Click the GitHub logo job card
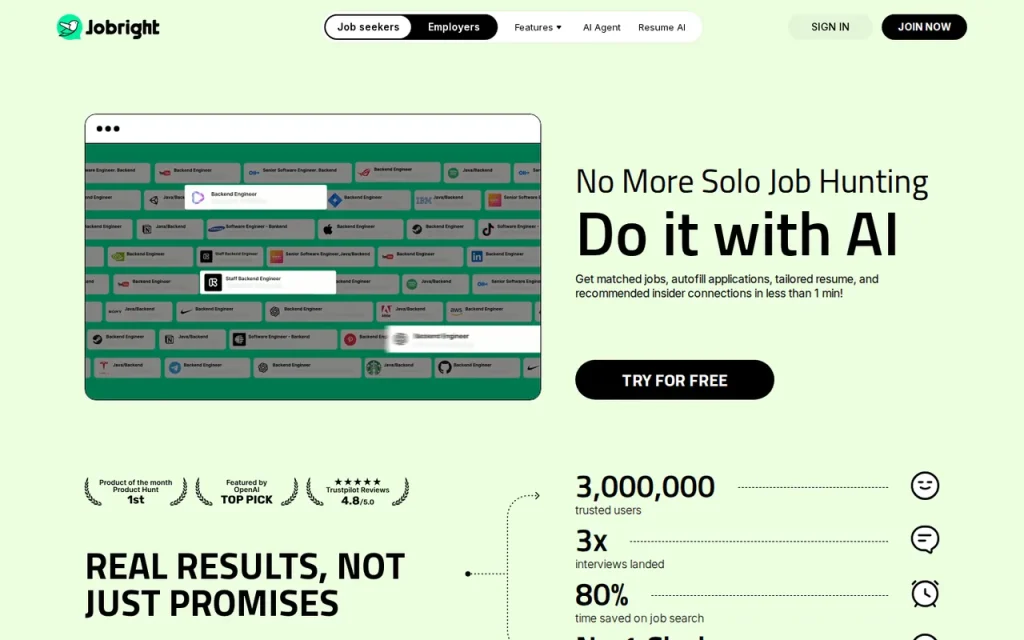 coord(477,368)
